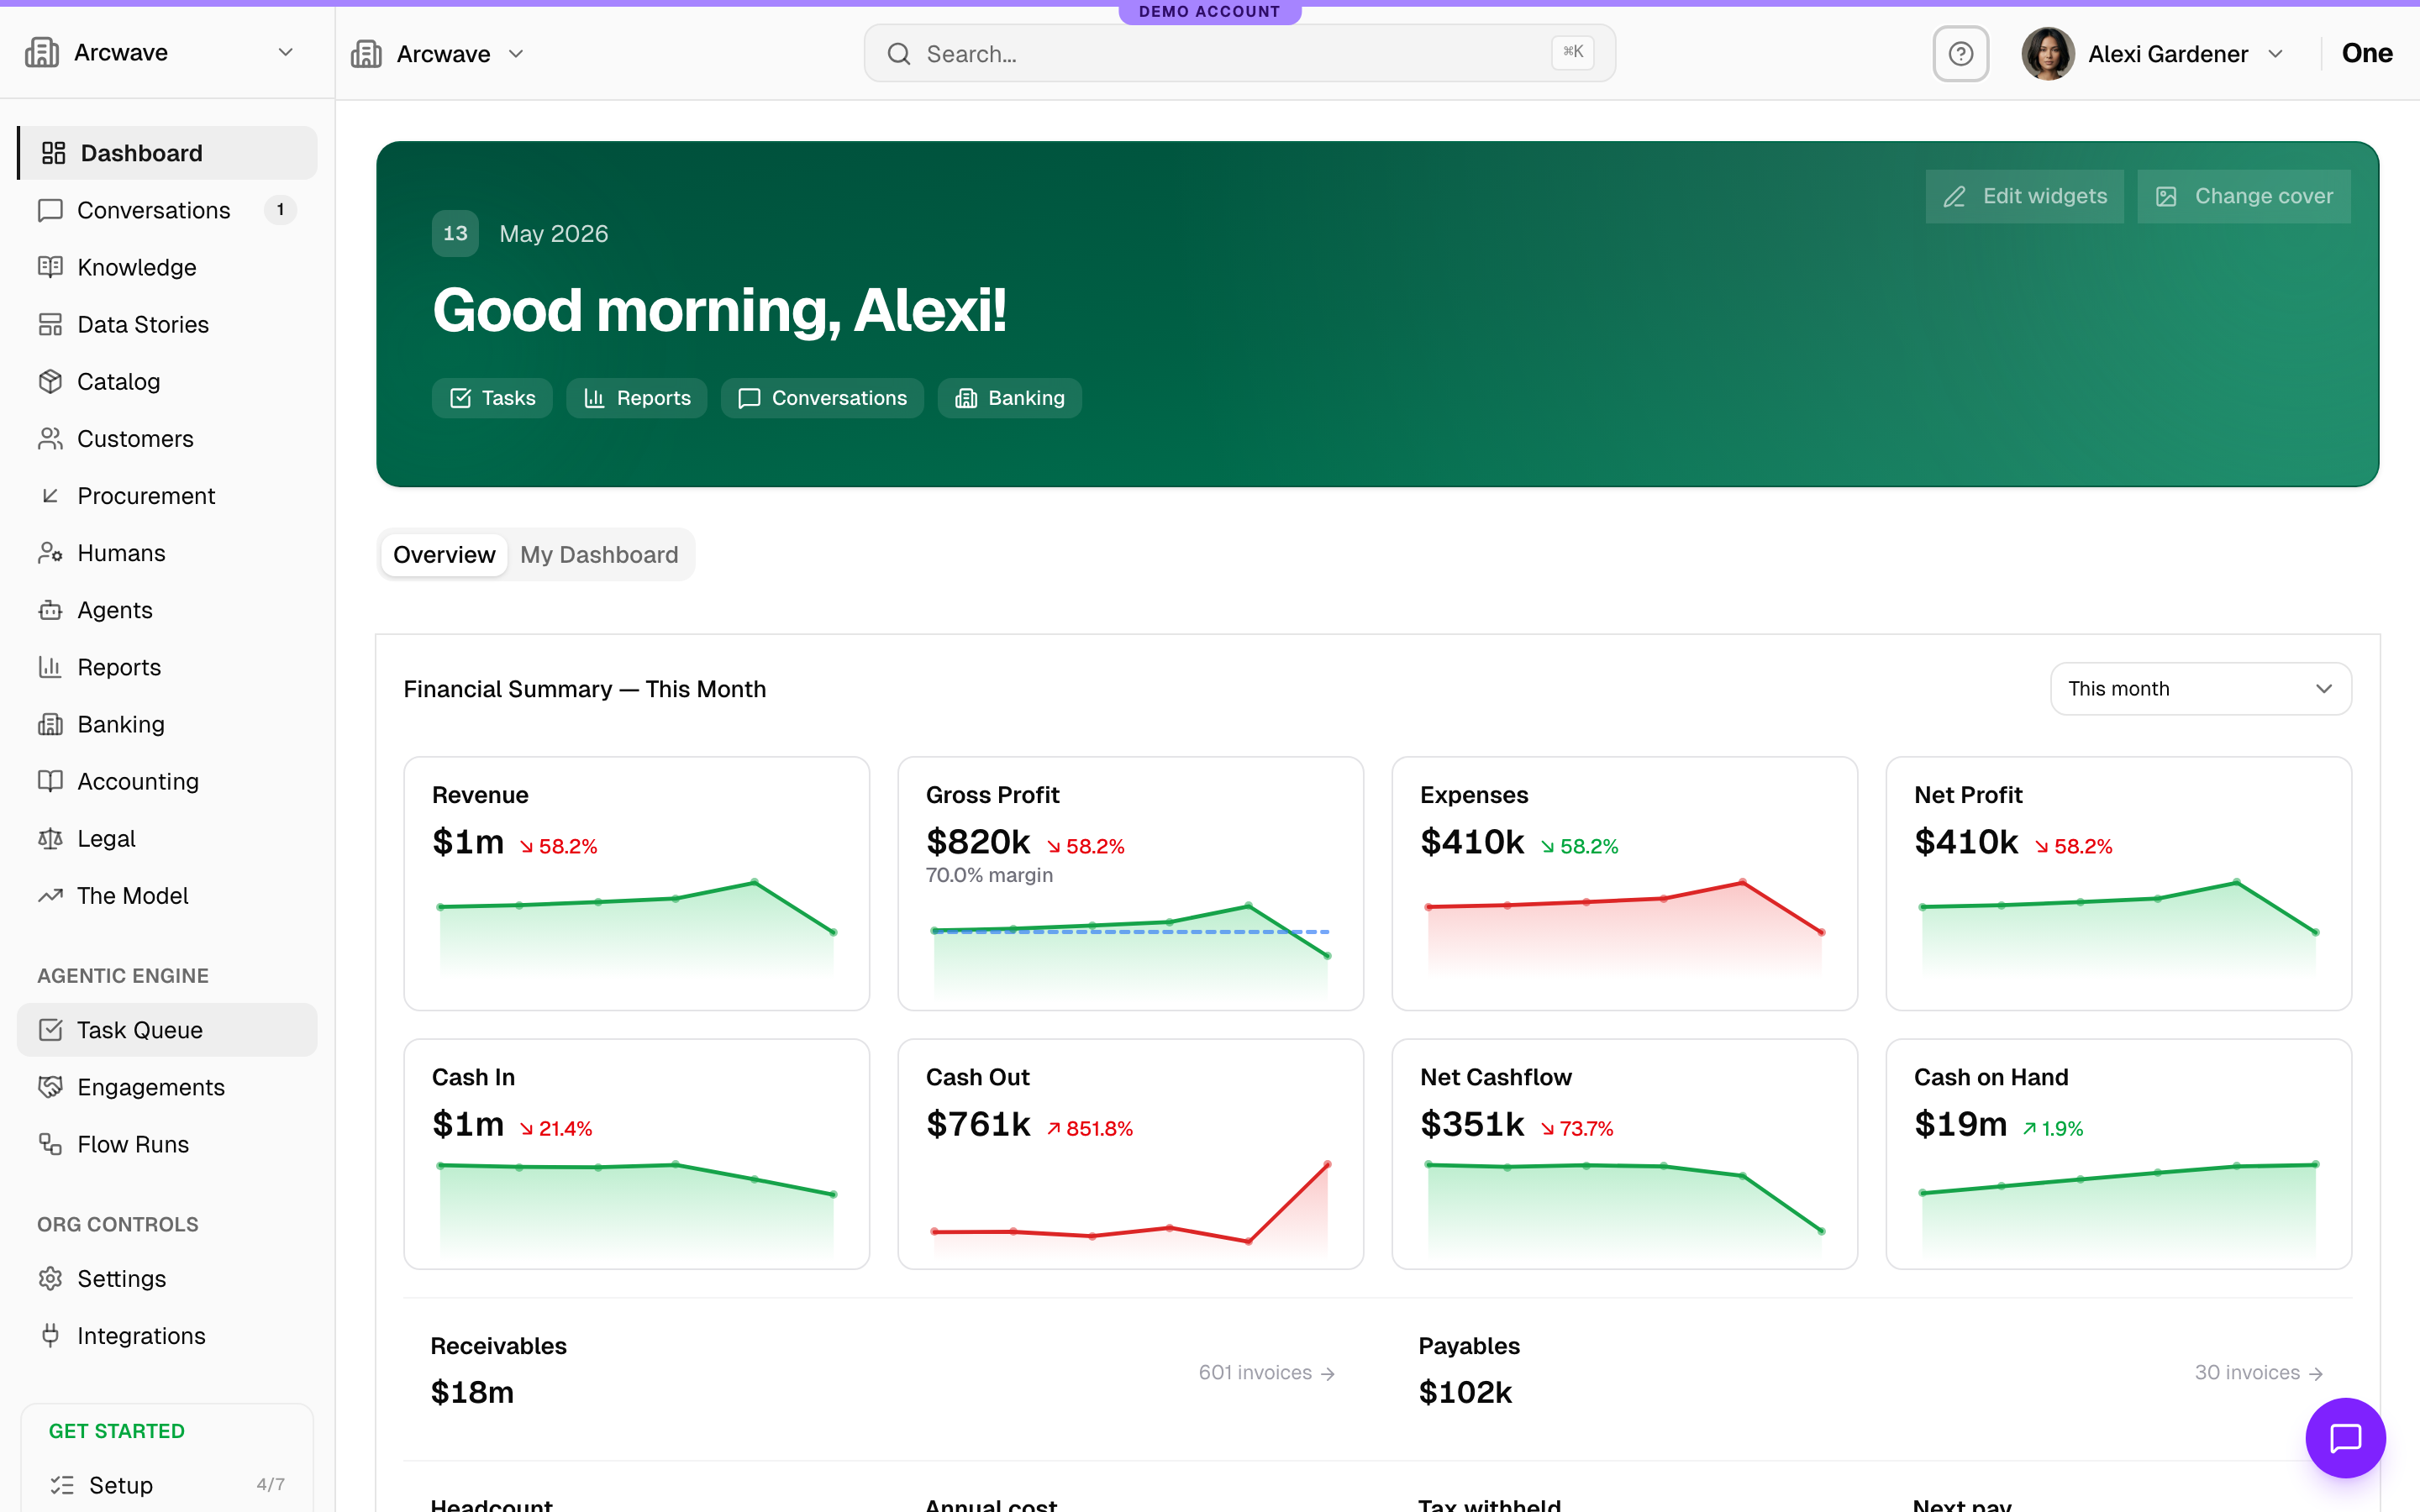Click the One logo in header
The image size is (2420, 1512).
(2367, 53)
